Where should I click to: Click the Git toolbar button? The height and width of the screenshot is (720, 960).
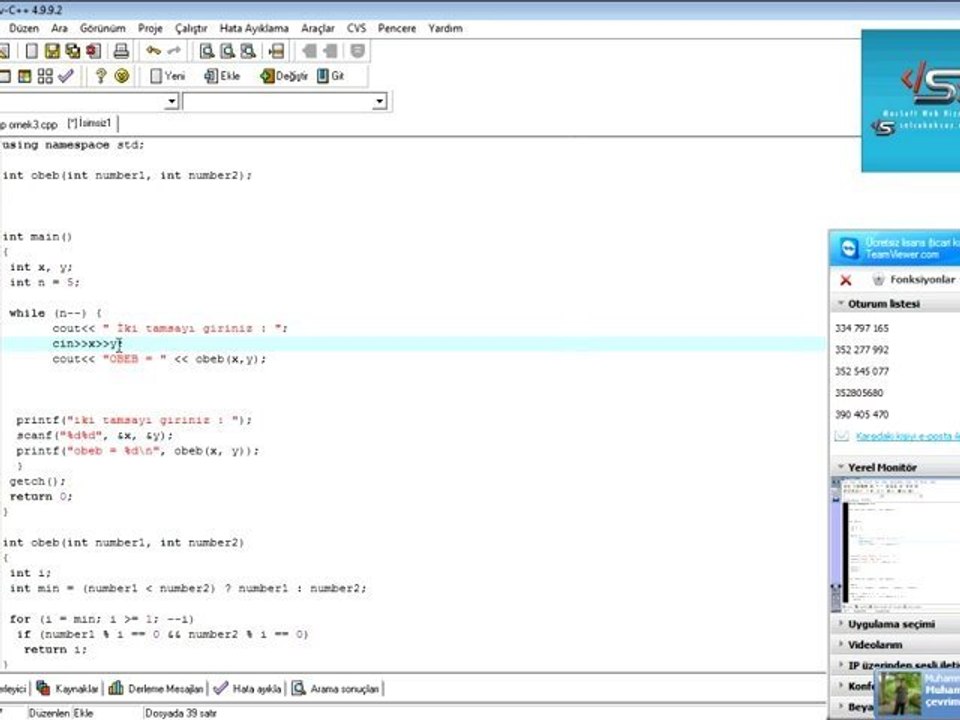tap(331, 76)
